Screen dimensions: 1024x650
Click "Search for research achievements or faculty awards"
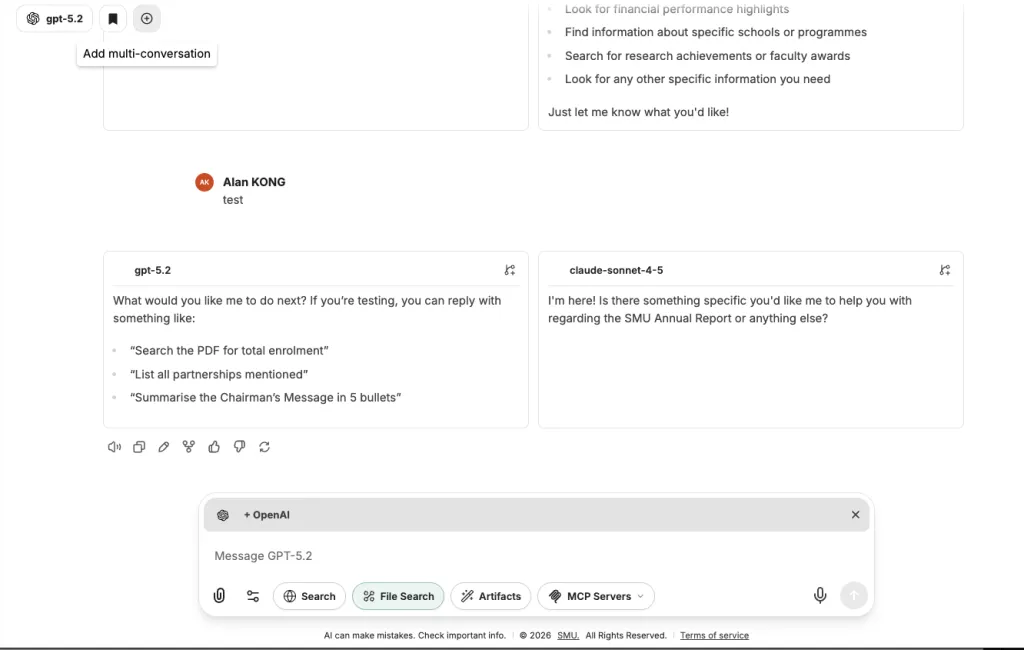point(707,56)
